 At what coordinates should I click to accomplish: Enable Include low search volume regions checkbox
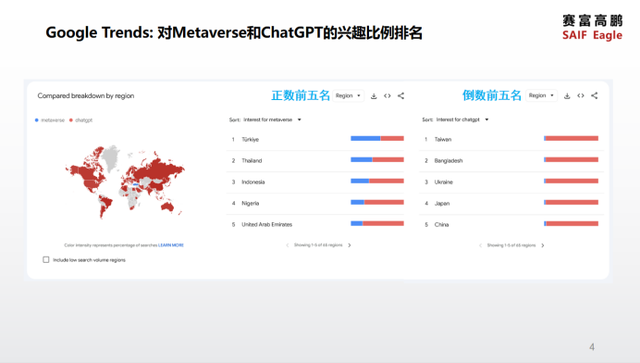(46, 260)
